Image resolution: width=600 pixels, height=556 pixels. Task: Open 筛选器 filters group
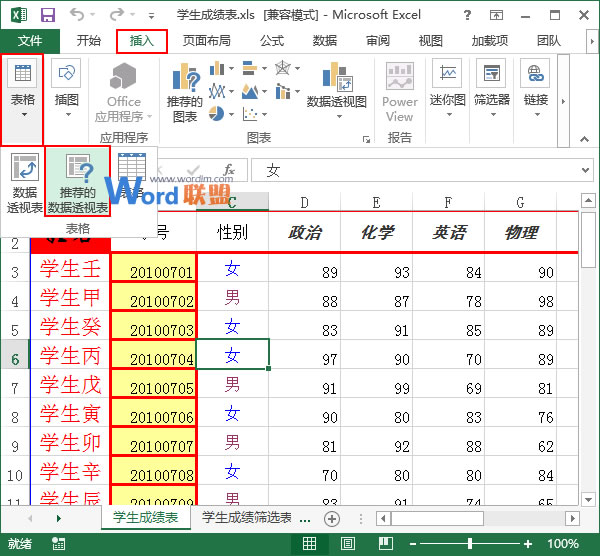click(x=492, y=88)
